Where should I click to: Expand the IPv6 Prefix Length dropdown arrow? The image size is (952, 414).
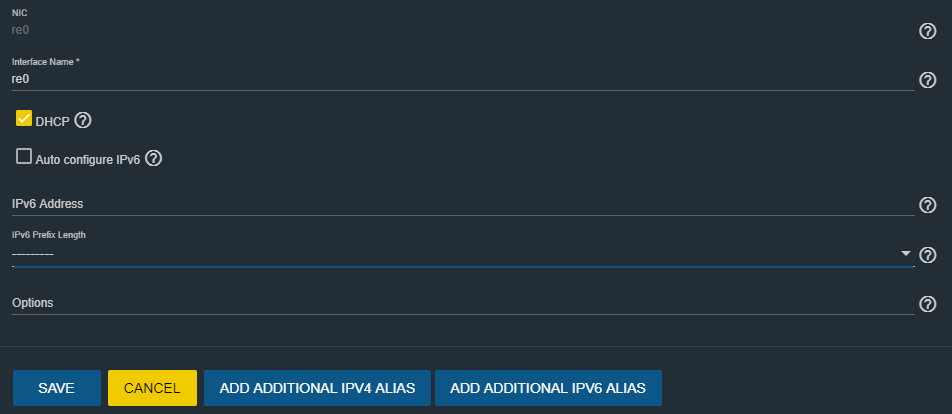click(906, 253)
